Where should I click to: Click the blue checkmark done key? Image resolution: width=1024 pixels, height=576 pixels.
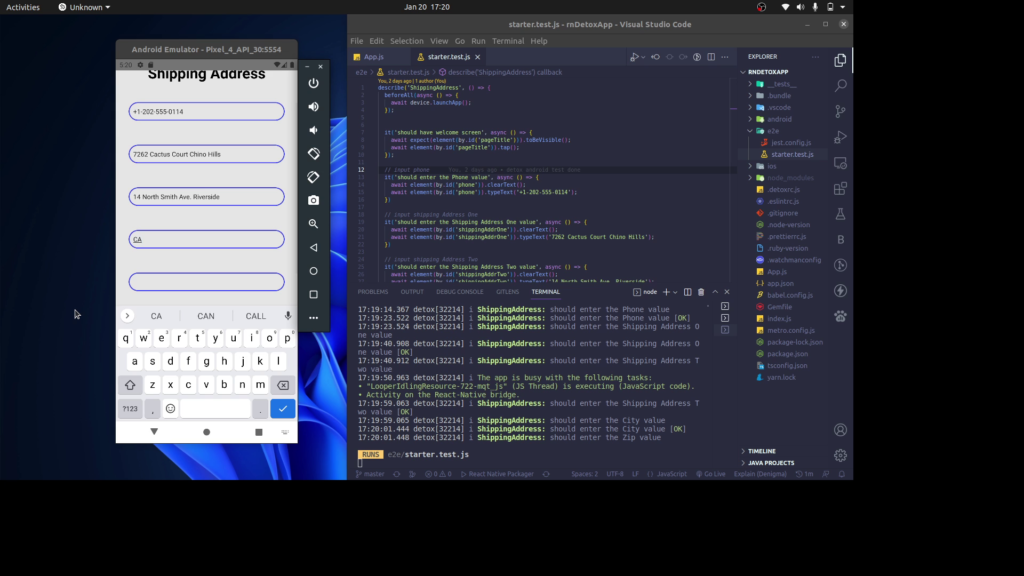coord(283,409)
